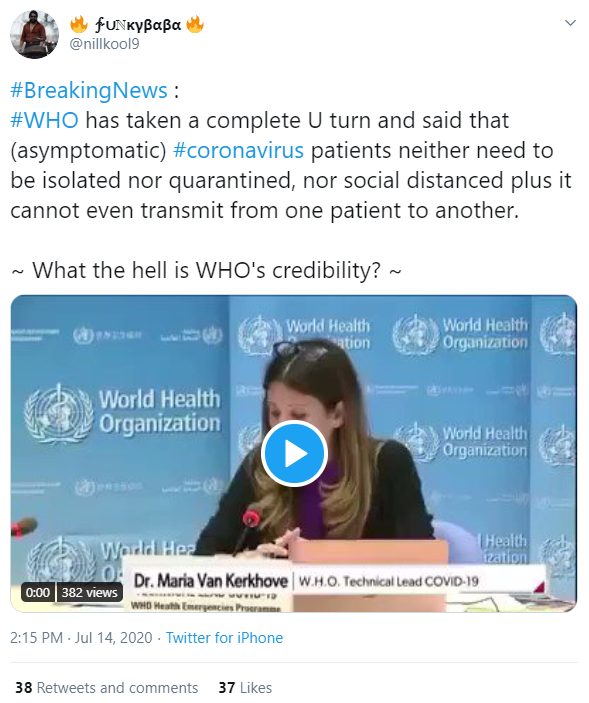Click the large World Health Organization logo in video
This screenshot has height=703, width=589.
122,412
